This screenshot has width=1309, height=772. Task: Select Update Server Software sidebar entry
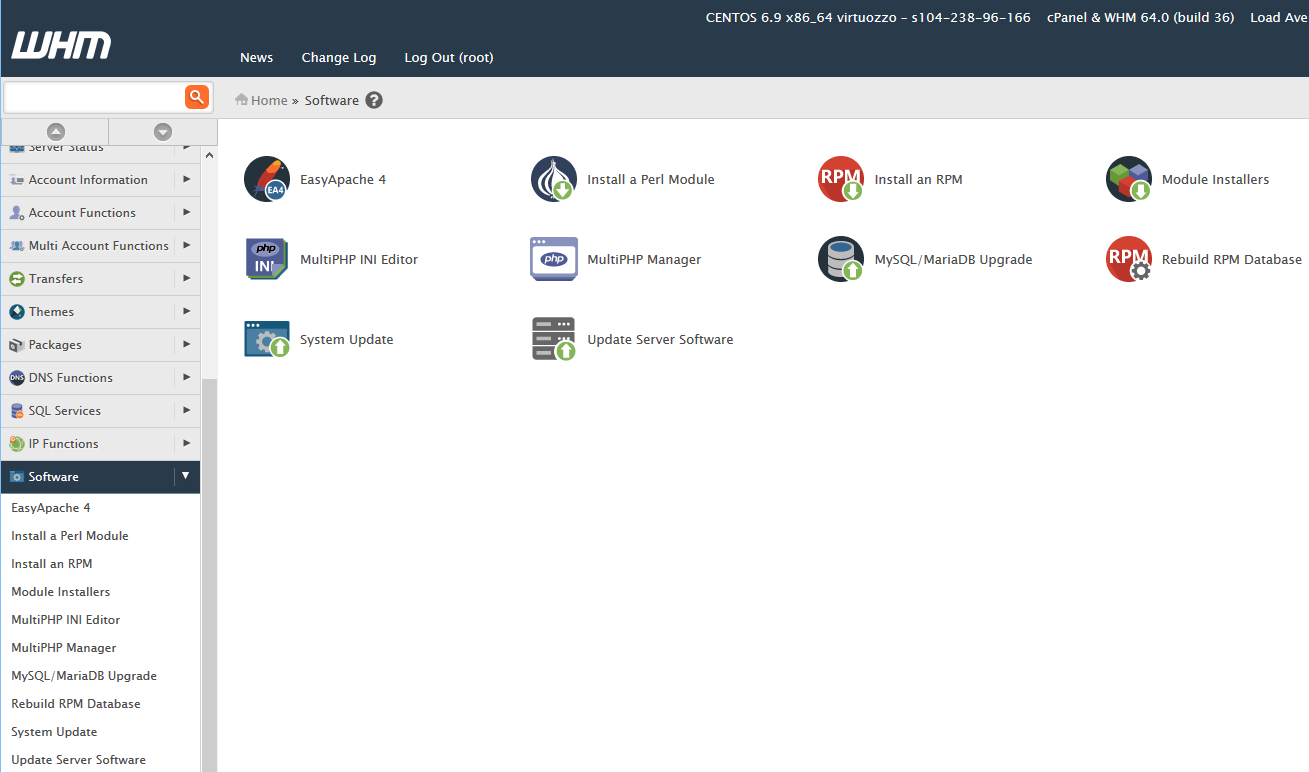78,760
